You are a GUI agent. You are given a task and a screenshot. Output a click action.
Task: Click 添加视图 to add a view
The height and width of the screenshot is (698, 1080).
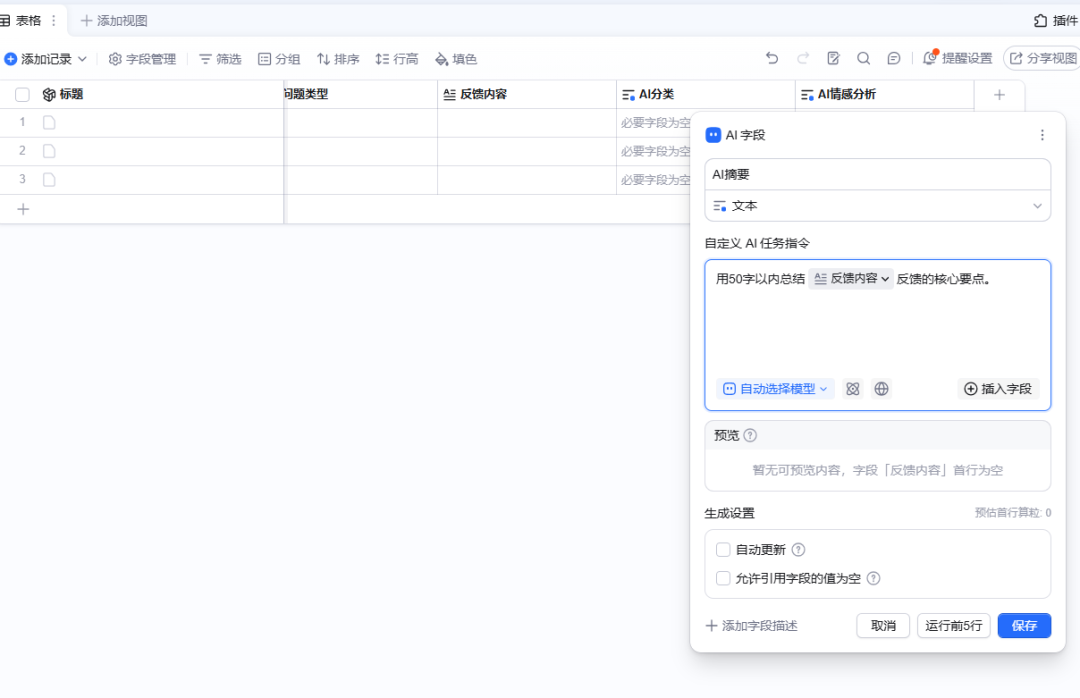[114, 21]
